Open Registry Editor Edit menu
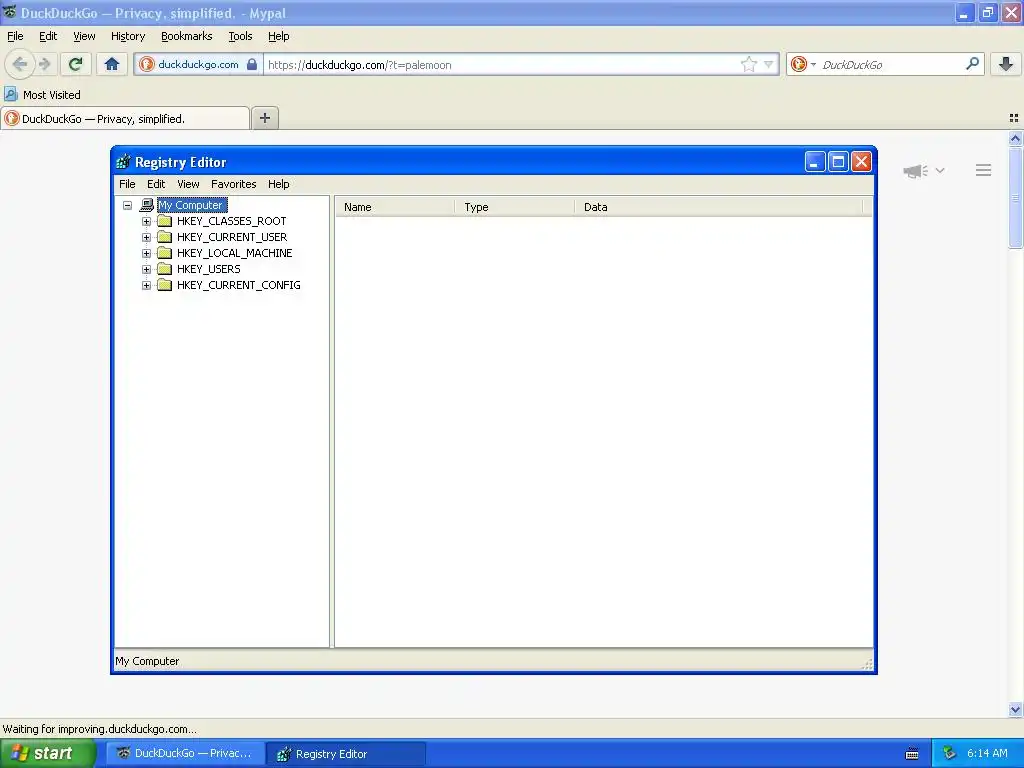The height and width of the screenshot is (768, 1024). coord(156,184)
